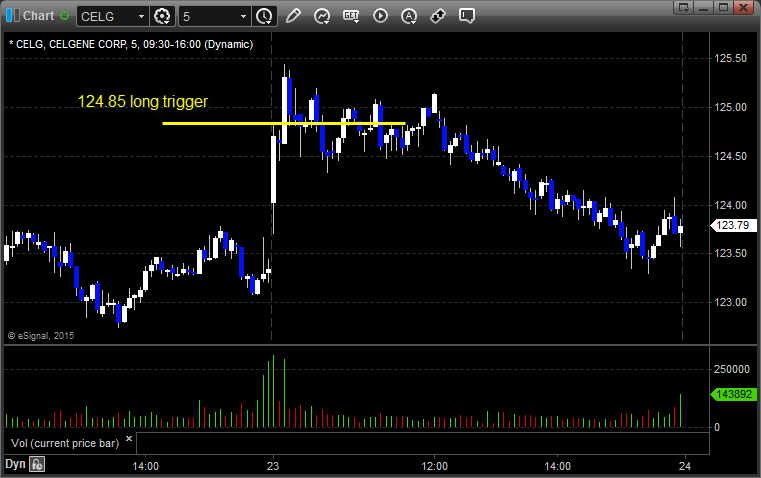Image resolution: width=761 pixels, height=478 pixels.
Task: Click the 23 date axis label
Action: tap(273, 466)
